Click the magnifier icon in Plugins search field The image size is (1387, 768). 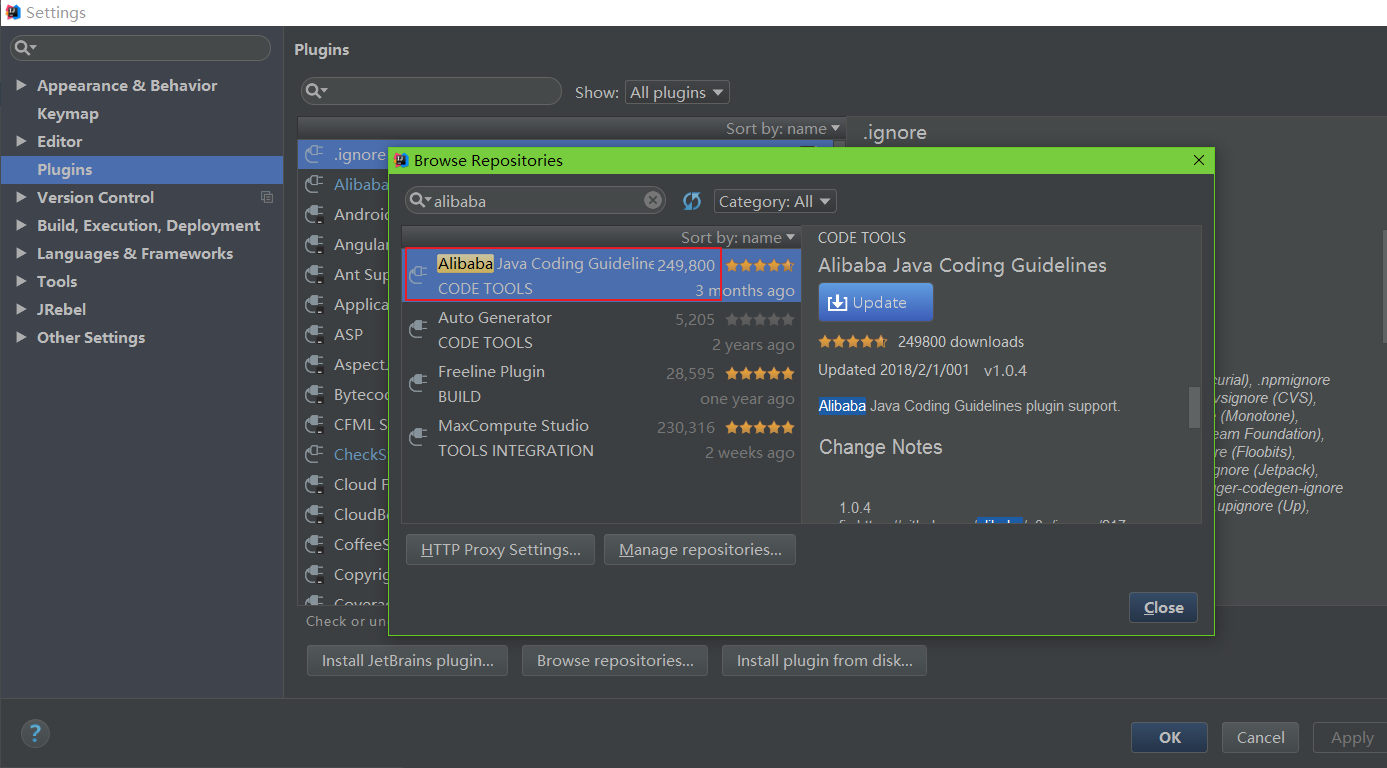(316, 91)
